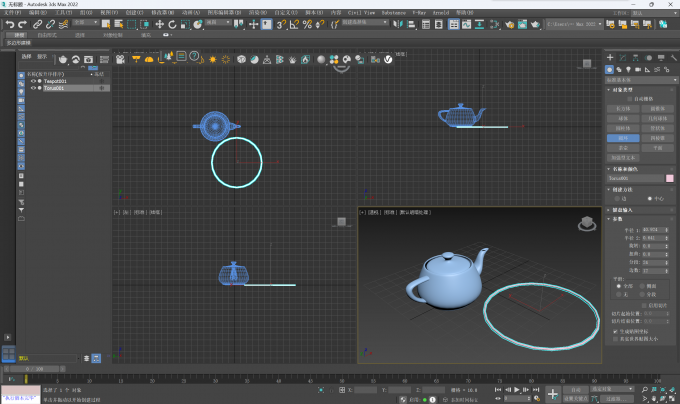Open the reference coordinate system dropdown

click(x=218, y=22)
